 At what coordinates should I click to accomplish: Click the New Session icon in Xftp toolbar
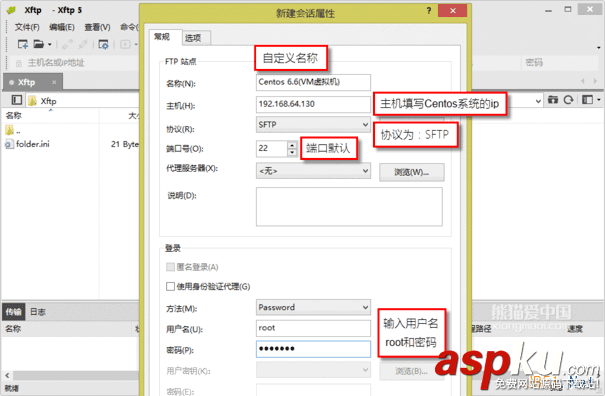[x=23, y=44]
